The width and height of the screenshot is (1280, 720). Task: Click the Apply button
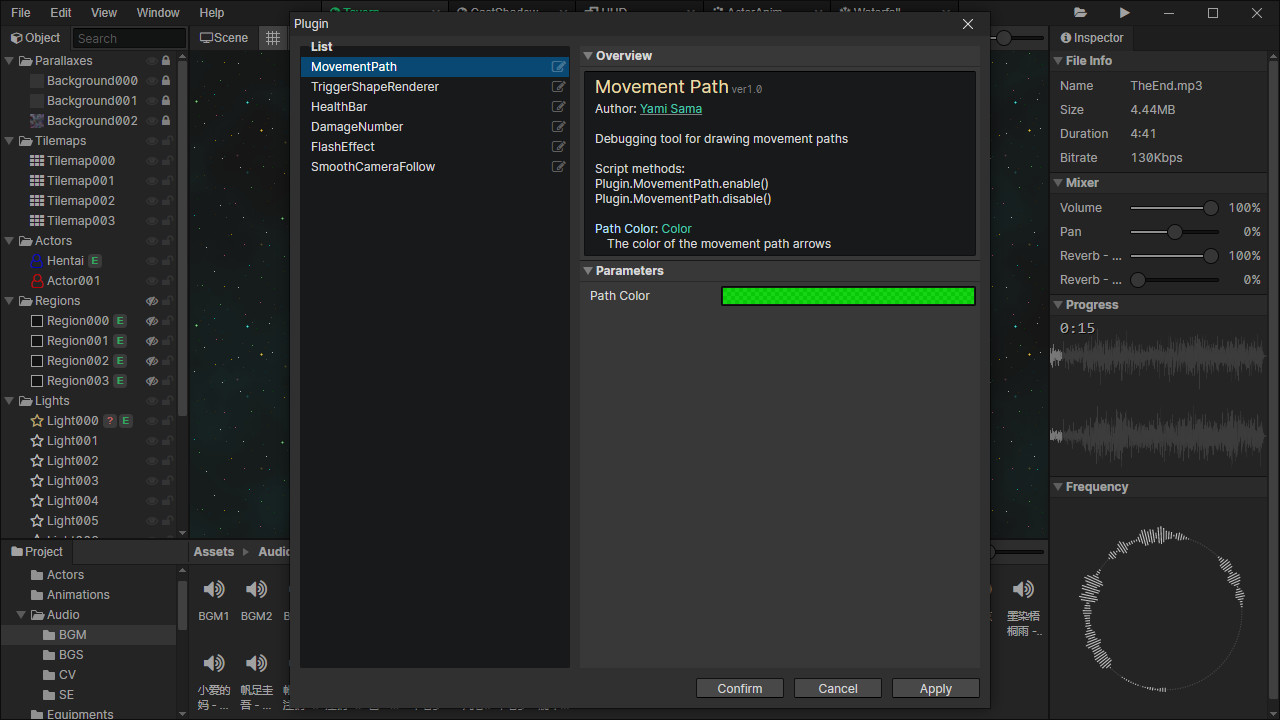[x=934, y=688]
